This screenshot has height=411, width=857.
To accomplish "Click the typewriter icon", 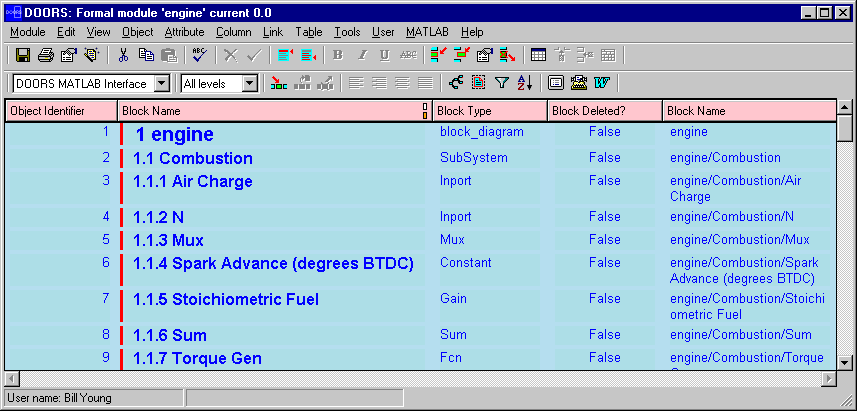I will [579, 83].
